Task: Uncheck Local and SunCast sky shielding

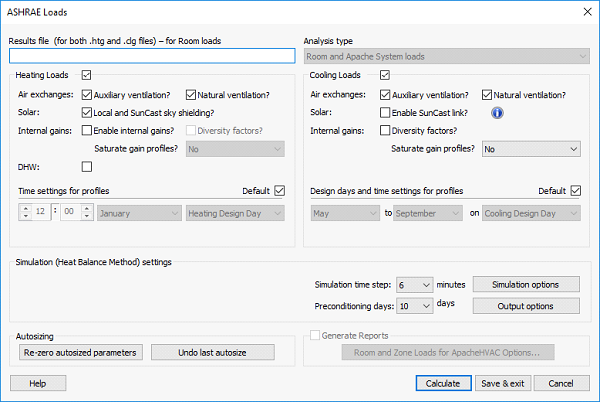Action: 87,113
